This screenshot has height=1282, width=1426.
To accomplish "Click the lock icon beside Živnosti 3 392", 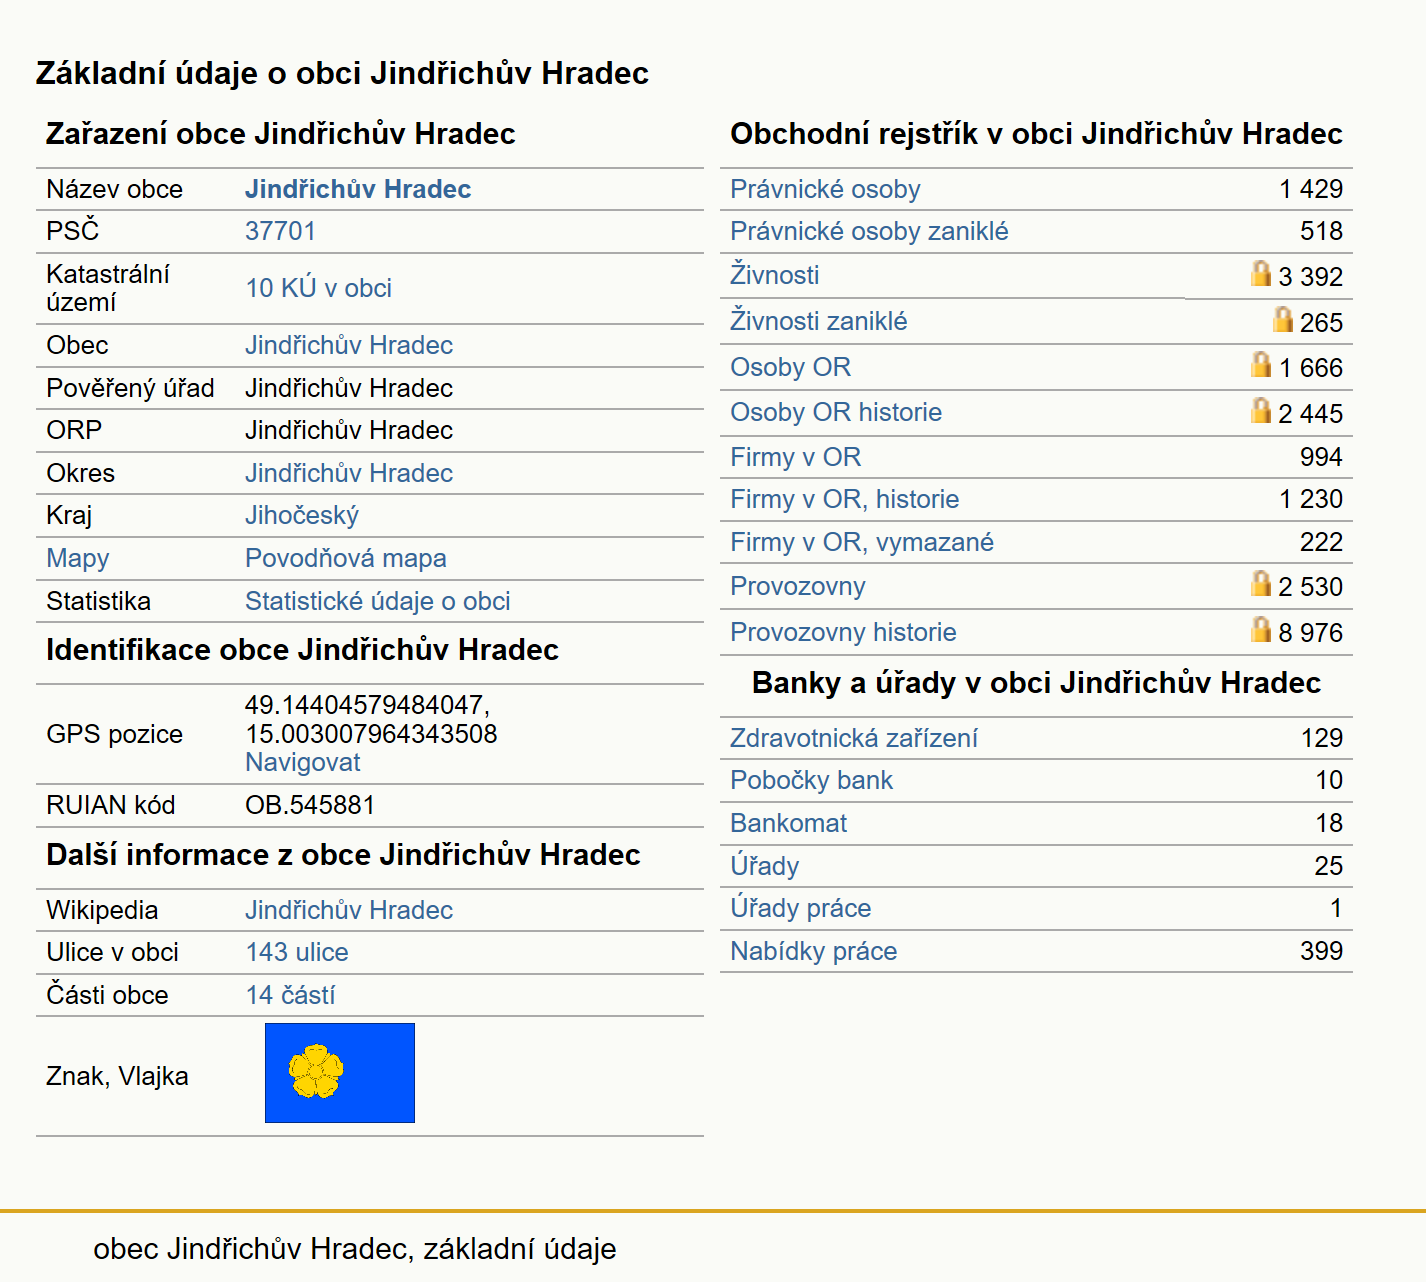I will pos(1261,273).
